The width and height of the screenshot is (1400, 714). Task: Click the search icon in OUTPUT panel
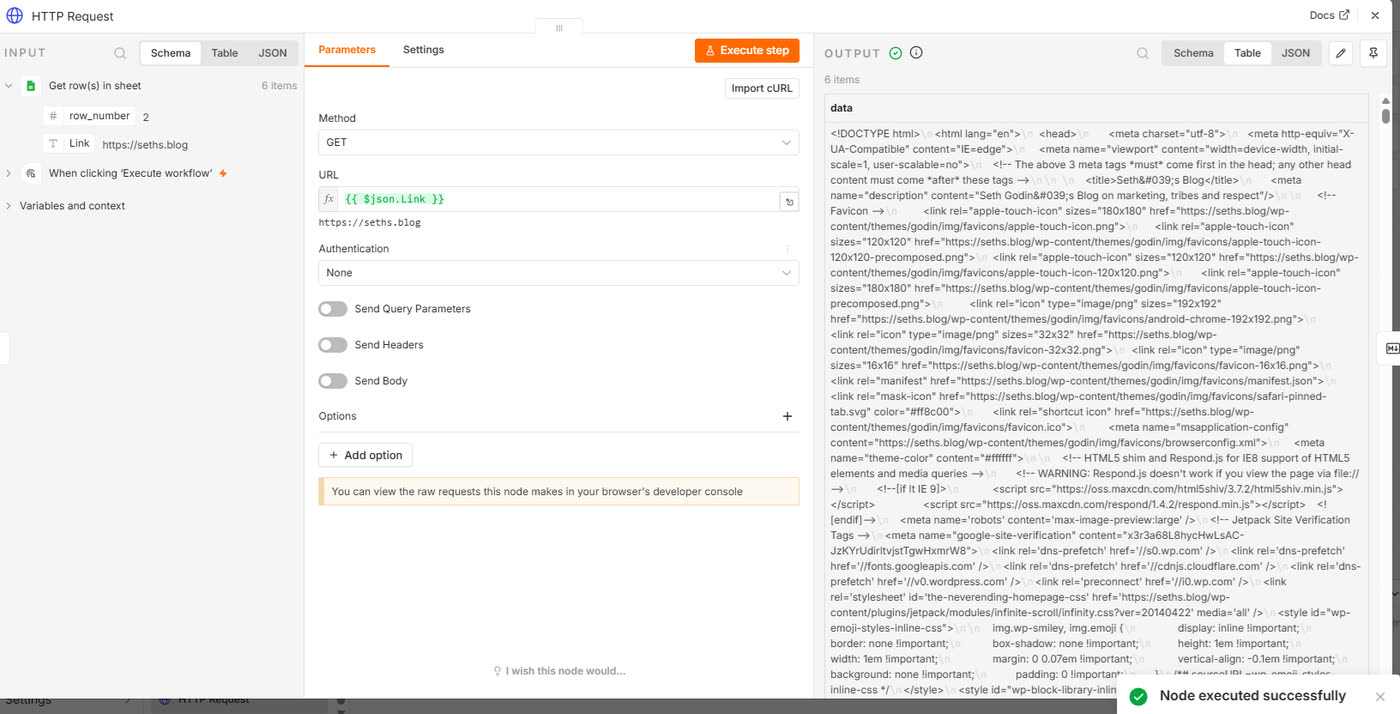click(x=1143, y=54)
